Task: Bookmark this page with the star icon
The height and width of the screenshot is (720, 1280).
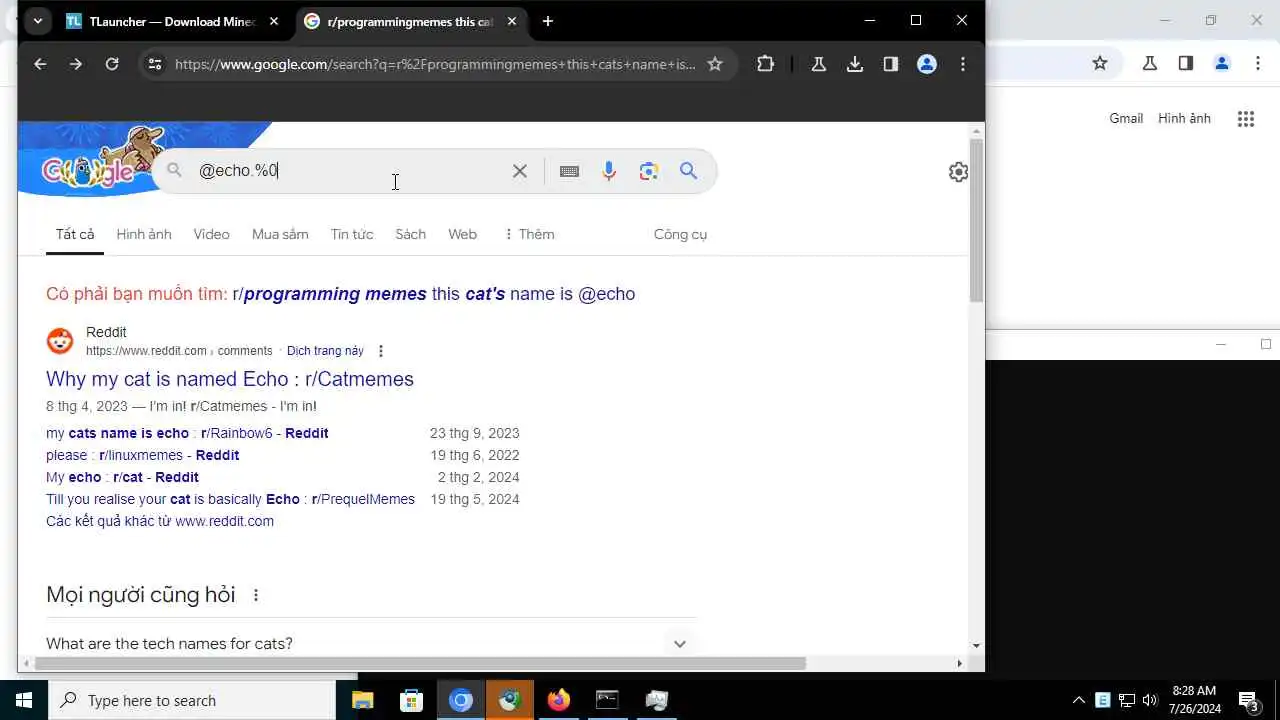Action: [x=715, y=64]
